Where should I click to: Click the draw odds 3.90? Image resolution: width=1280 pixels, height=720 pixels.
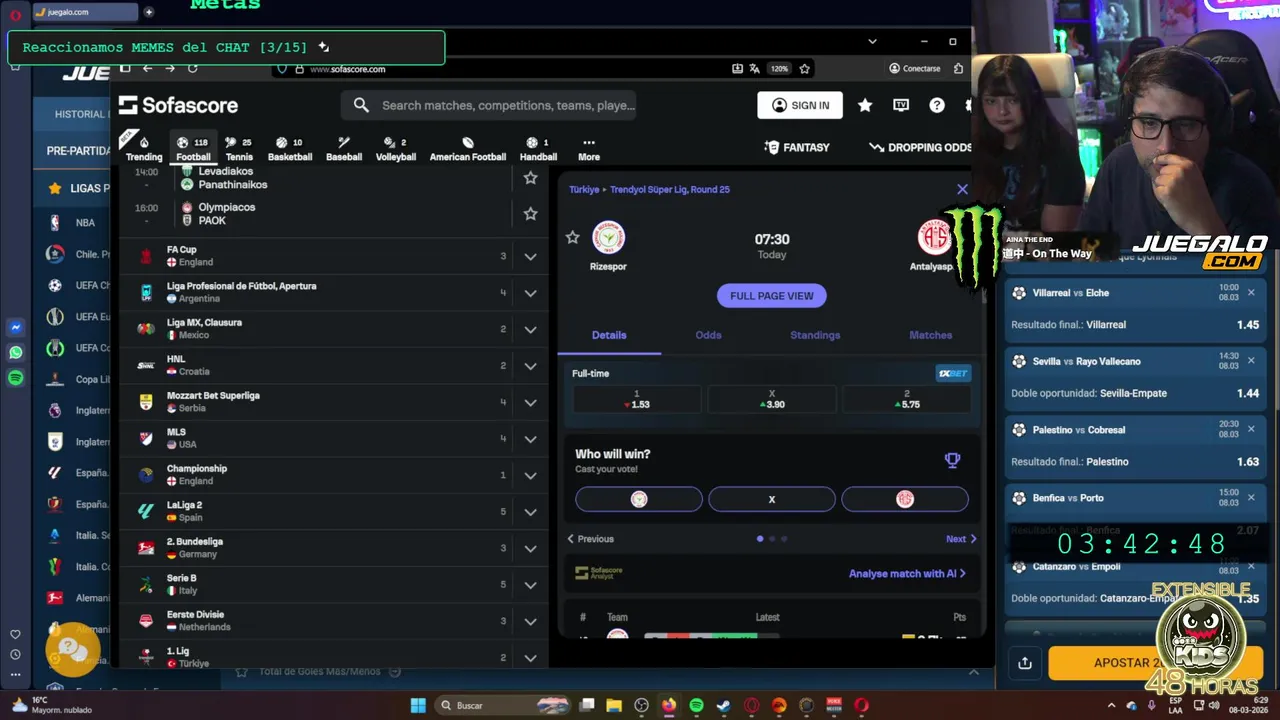click(x=772, y=400)
